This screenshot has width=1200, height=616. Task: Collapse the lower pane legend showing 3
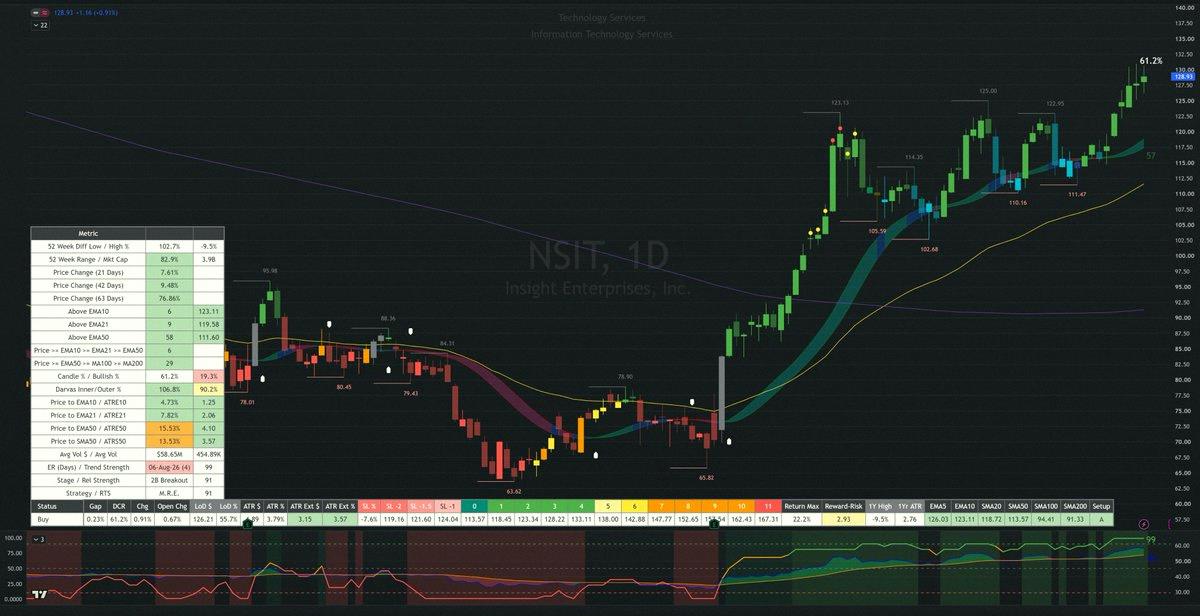(x=40, y=539)
